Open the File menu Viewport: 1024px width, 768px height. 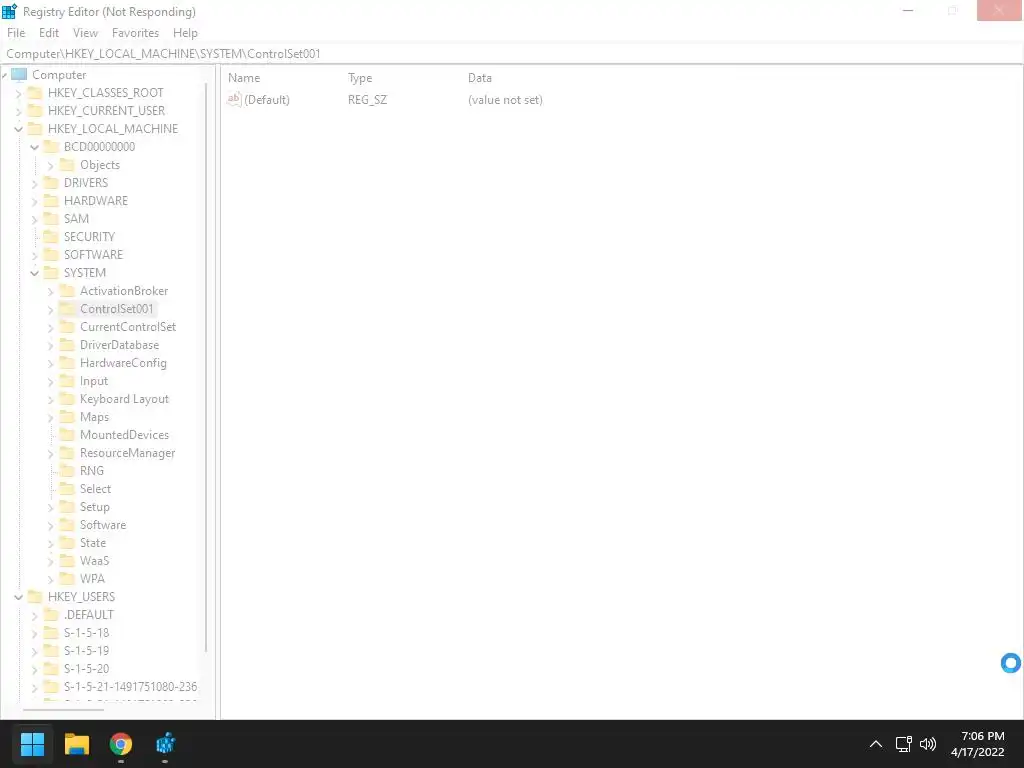[x=16, y=33]
